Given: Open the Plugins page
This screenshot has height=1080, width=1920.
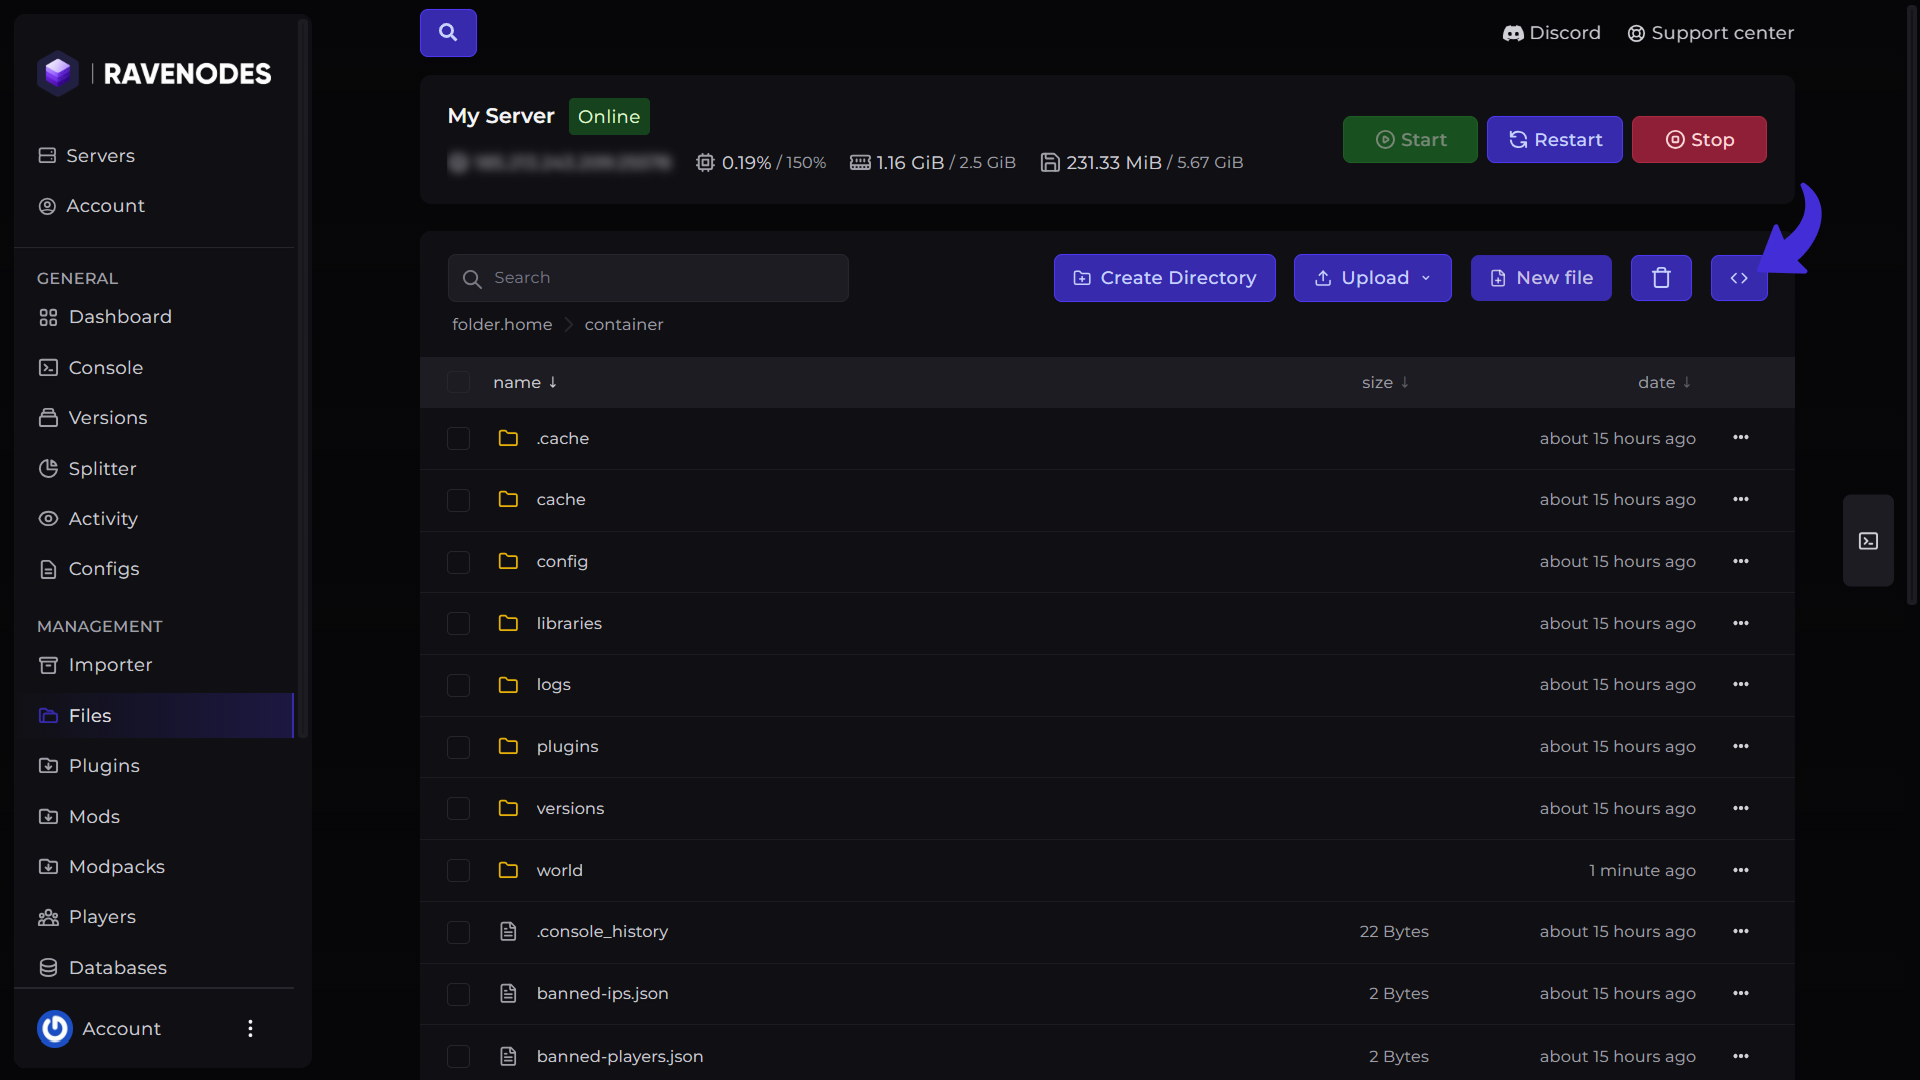Looking at the screenshot, I should 89,766.
